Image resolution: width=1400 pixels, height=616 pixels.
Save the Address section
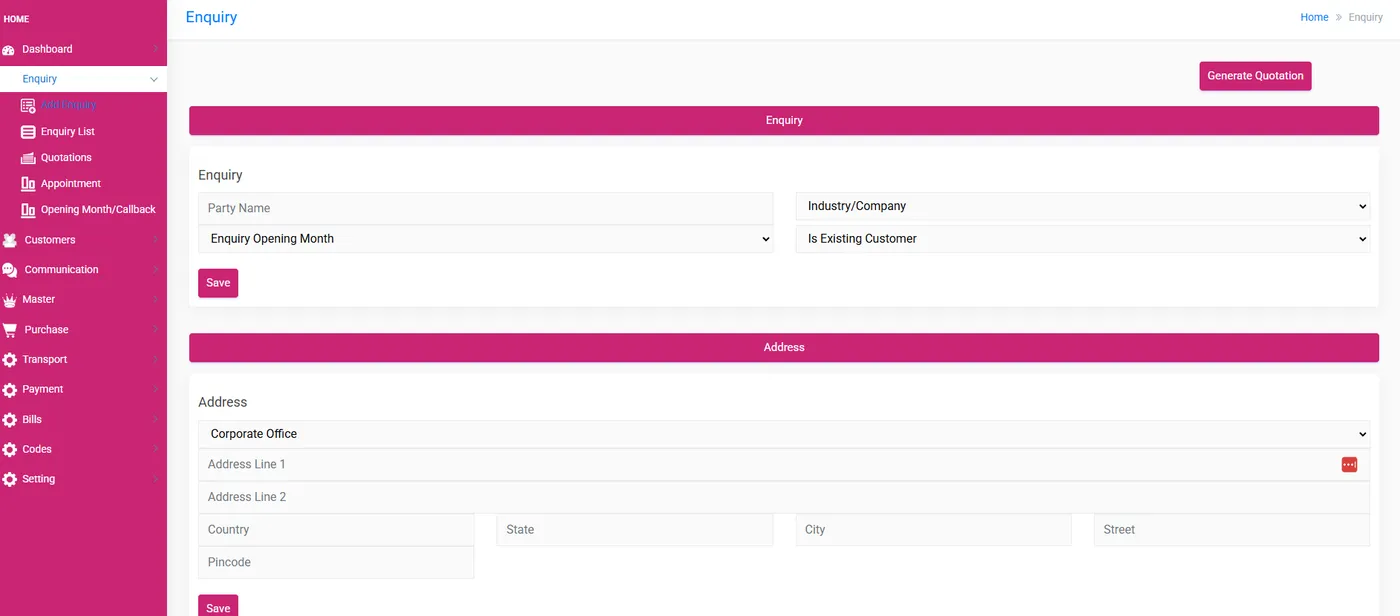218,606
